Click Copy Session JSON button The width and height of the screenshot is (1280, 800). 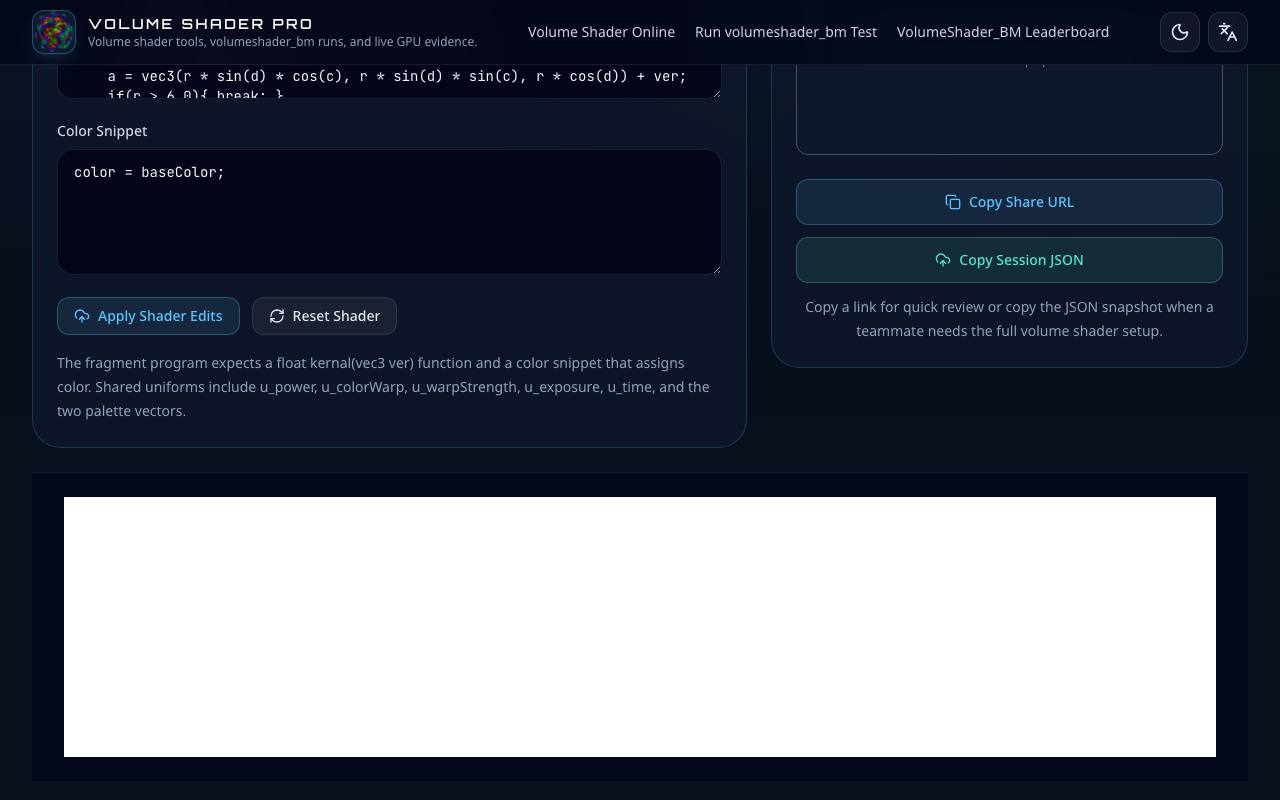pyautogui.click(x=1009, y=260)
